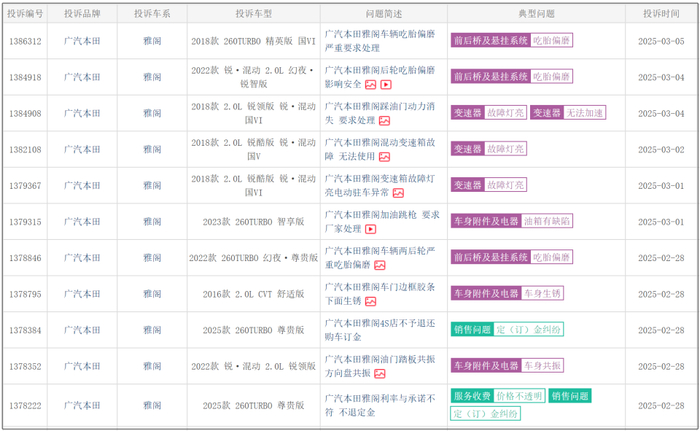
Task: Click brand 广汽本田 in row 1378384
Action: [x=82, y=330]
